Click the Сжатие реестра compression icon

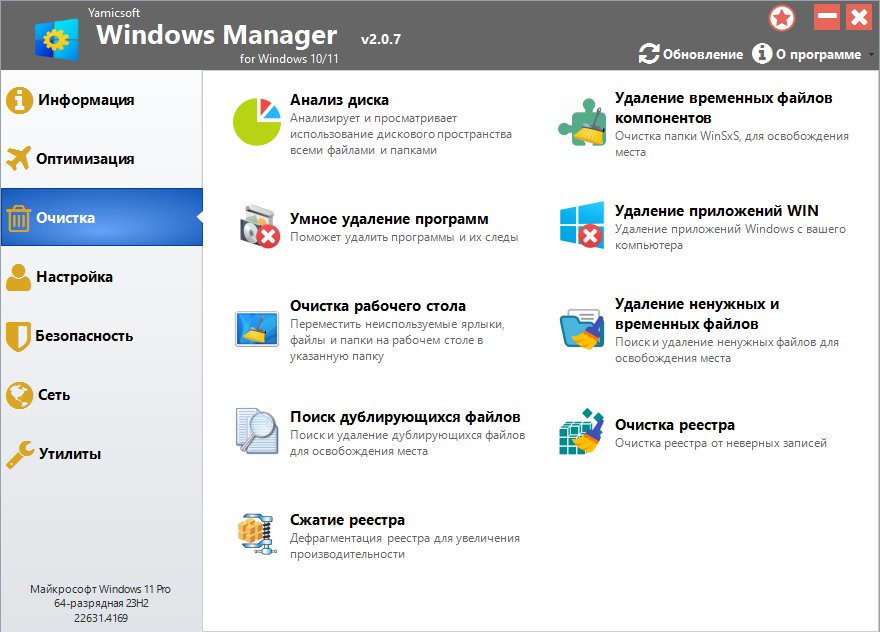coord(257,535)
